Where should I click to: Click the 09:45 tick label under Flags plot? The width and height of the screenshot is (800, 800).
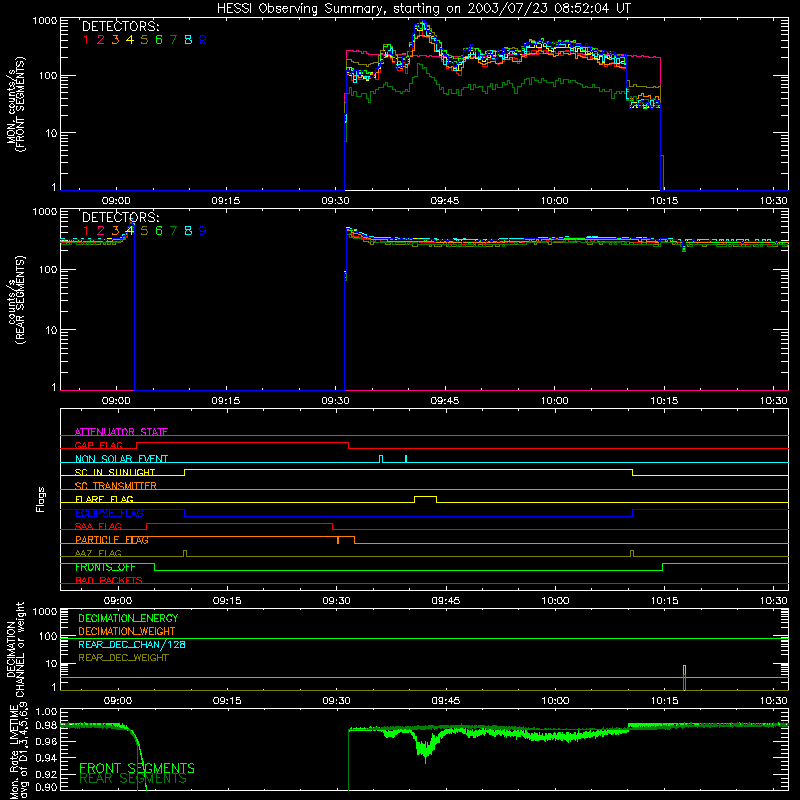click(446, 601)
